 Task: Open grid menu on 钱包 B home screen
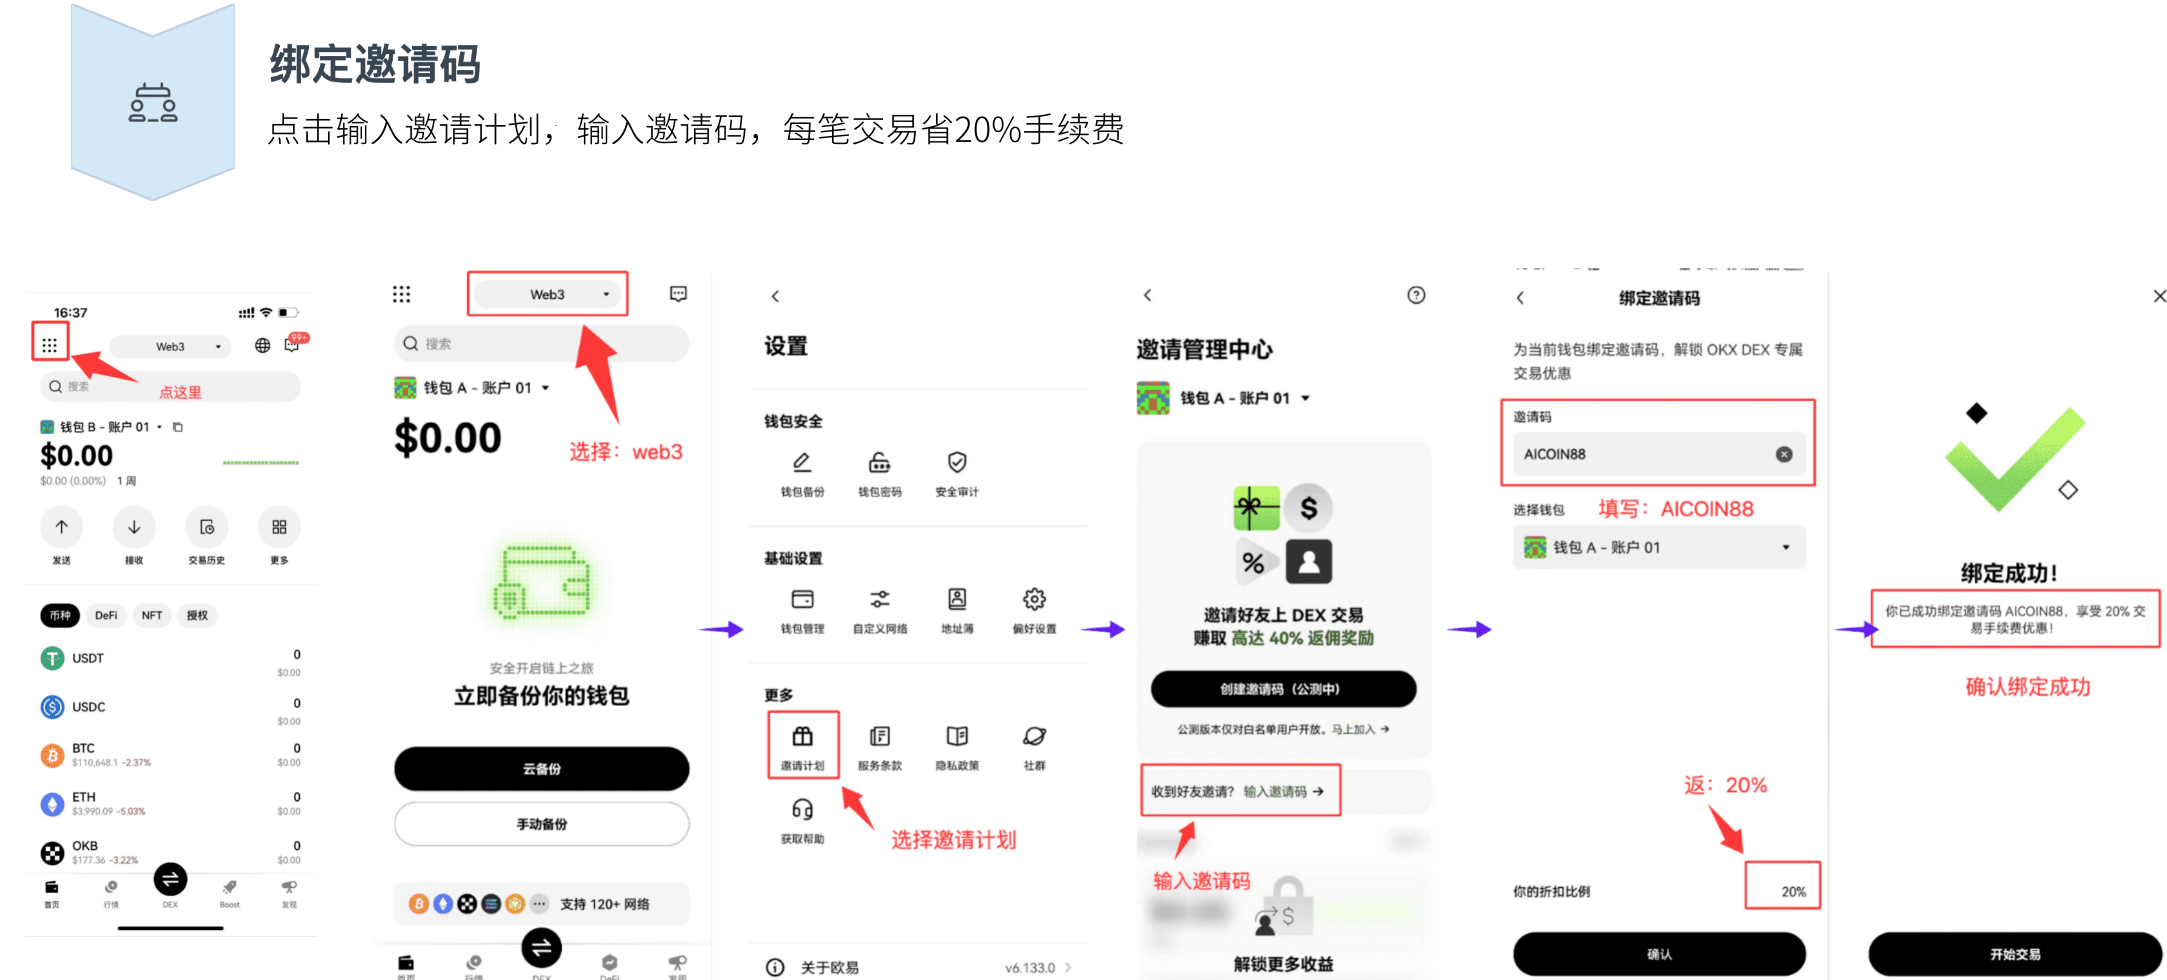point(49,345)
